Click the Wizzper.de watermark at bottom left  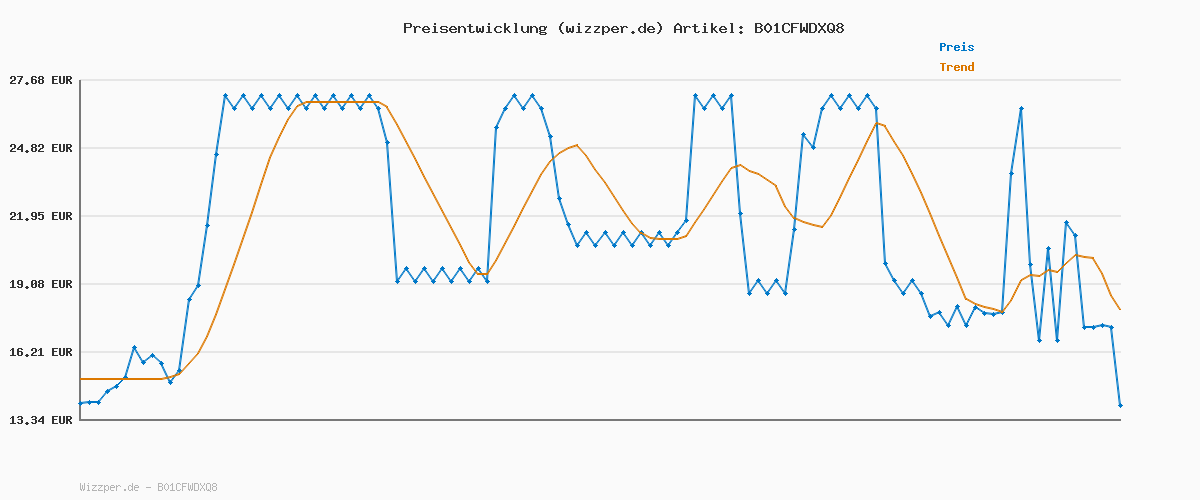pyautogui.click(x=148, y=488)
